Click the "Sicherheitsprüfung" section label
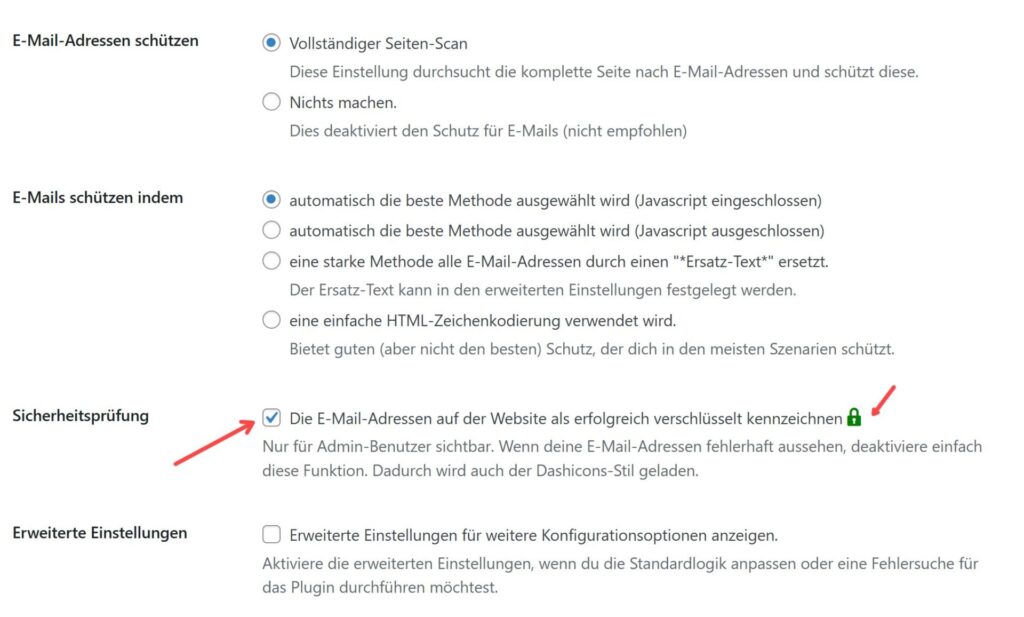 point(79,415)
